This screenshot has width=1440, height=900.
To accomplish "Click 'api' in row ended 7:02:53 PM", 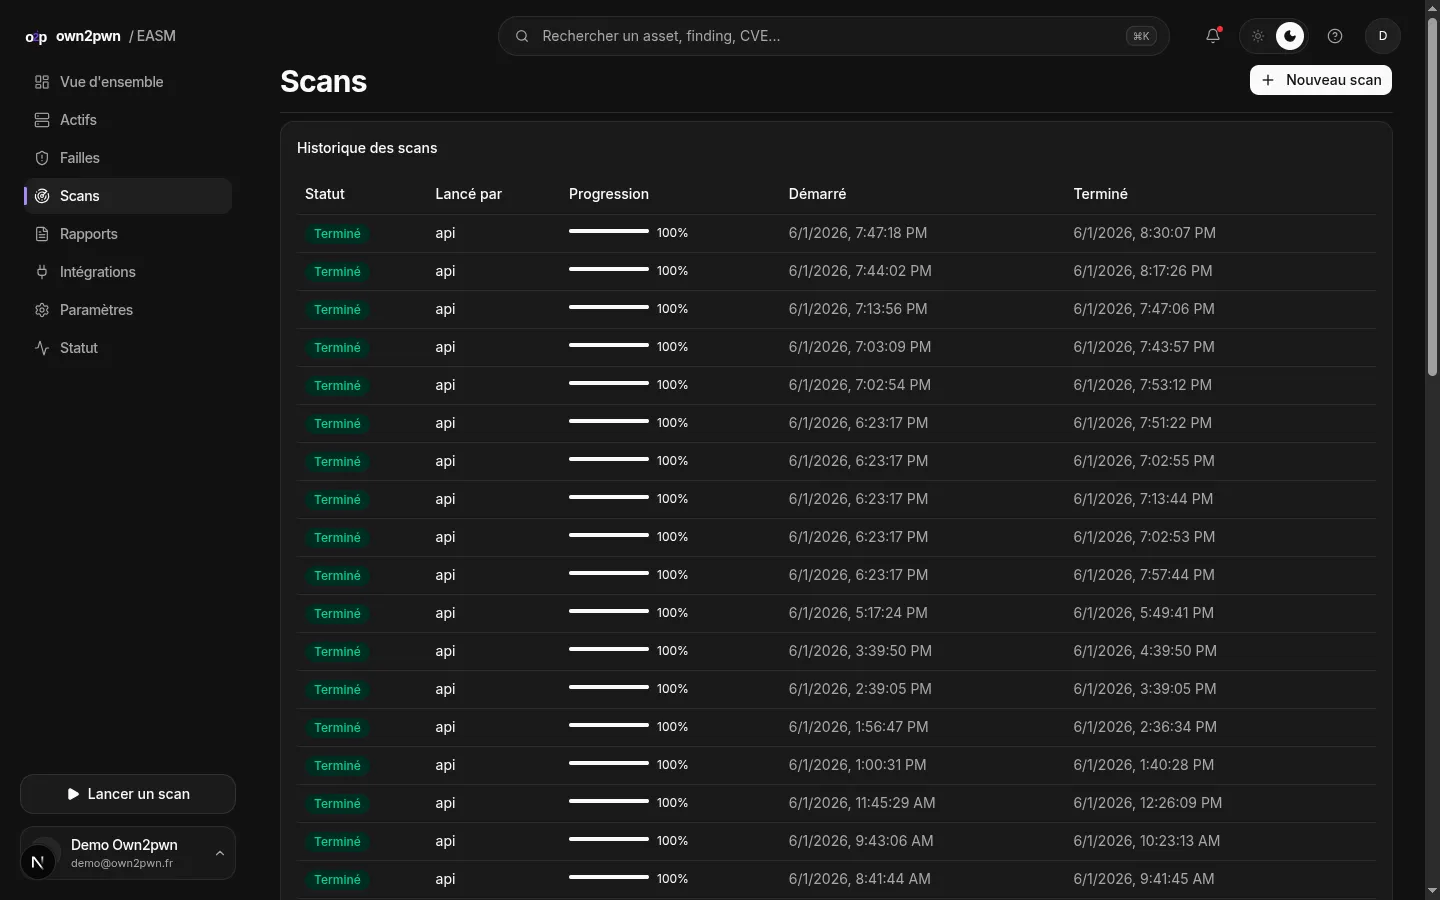I will pos(445,537).
